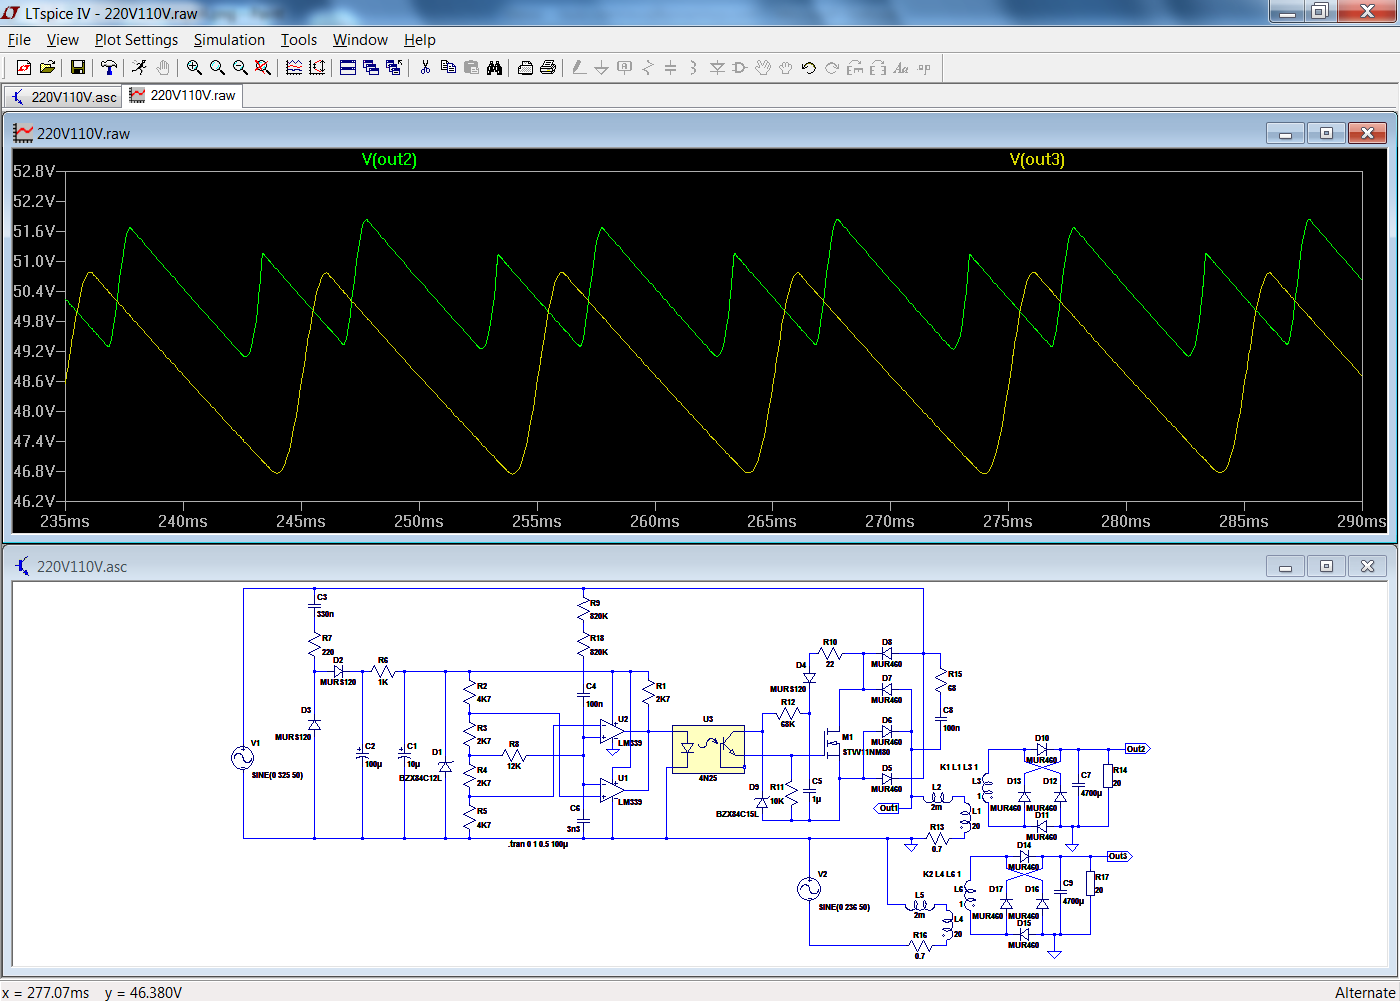
Task: Select the U3 4N25 optocoupler symbol
Action: [708, 749]
